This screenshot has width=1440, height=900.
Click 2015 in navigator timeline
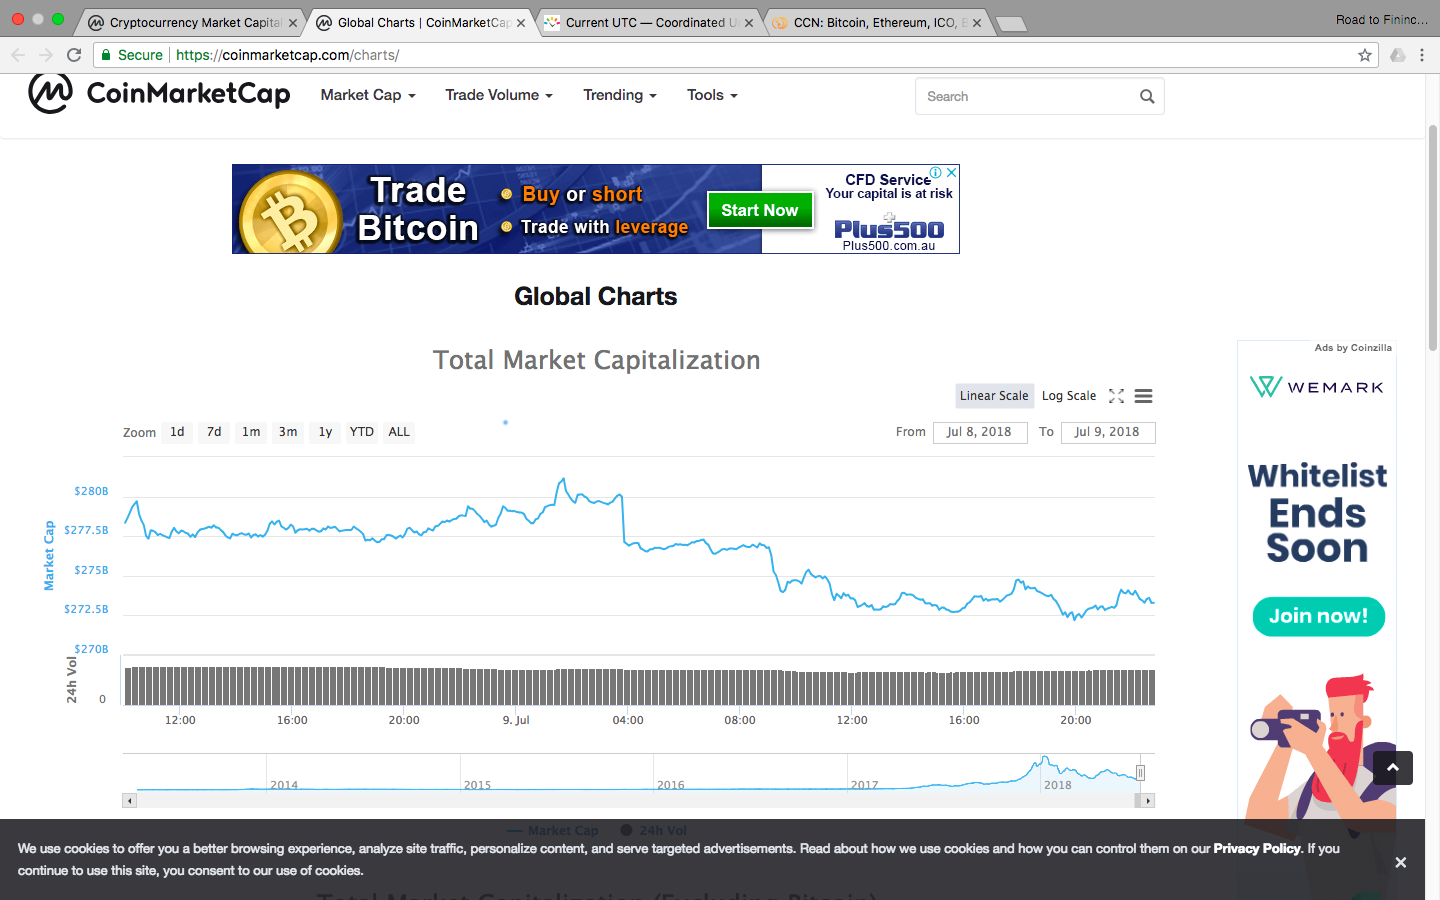click(x=477, y=785)
